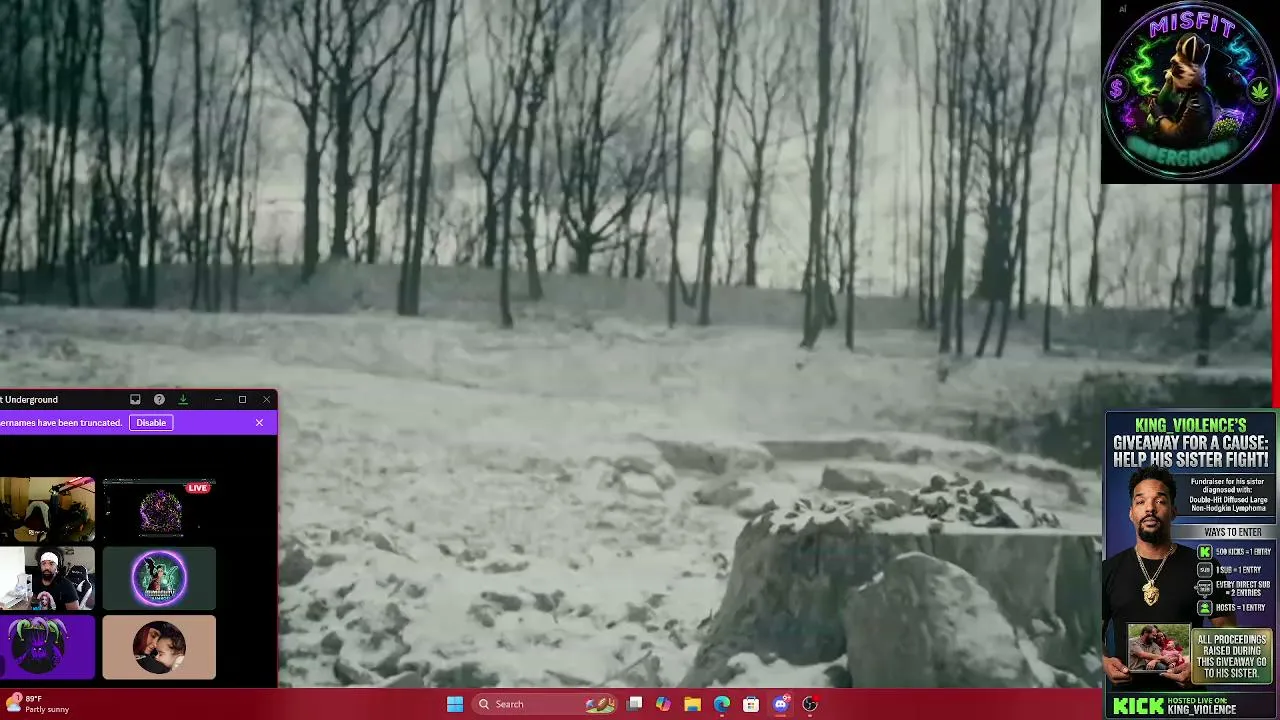The height and width of the screenshot is (720, 1280).
Task: Open Task View from the taskbar
Action: pyautogui.click(x=634, y=704)
